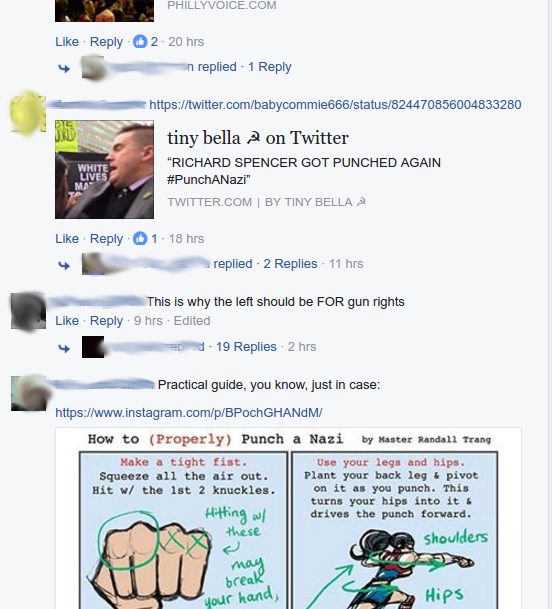Click the avatar of the gun rights commenter
Viewport: 552px width, 609px height.
coord(28,311)
